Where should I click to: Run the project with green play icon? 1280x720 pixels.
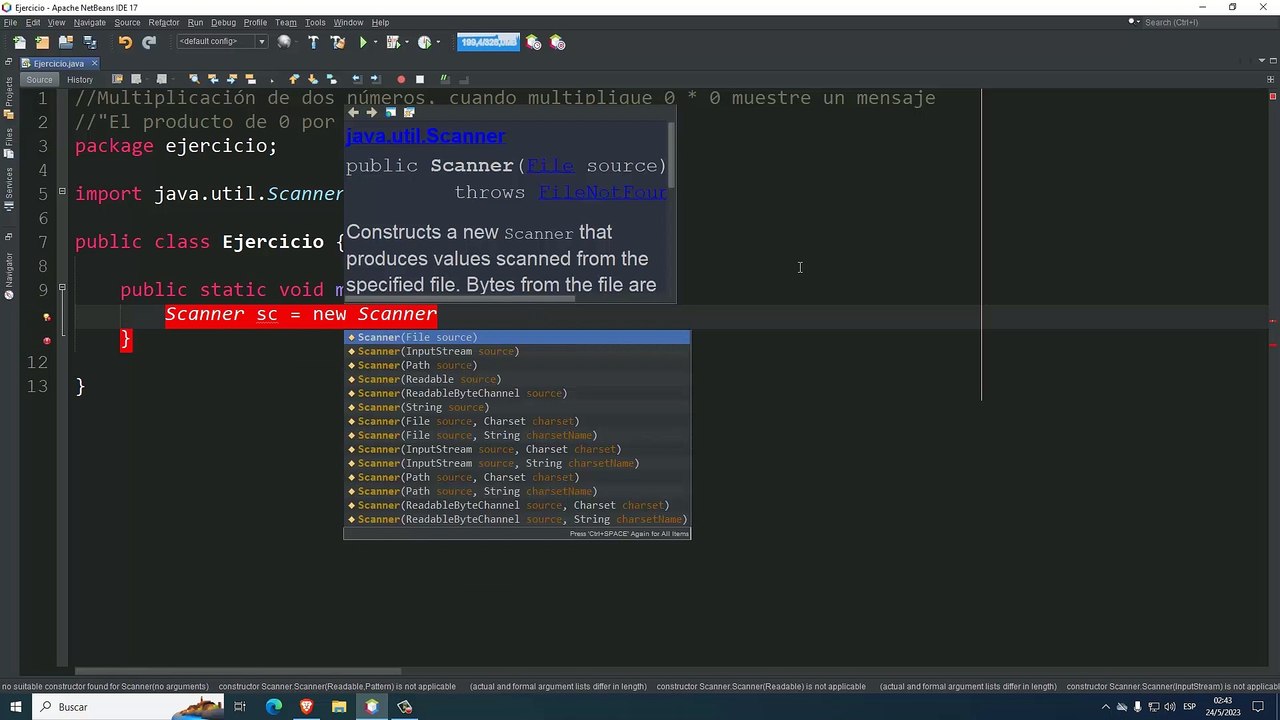(363, 42)
